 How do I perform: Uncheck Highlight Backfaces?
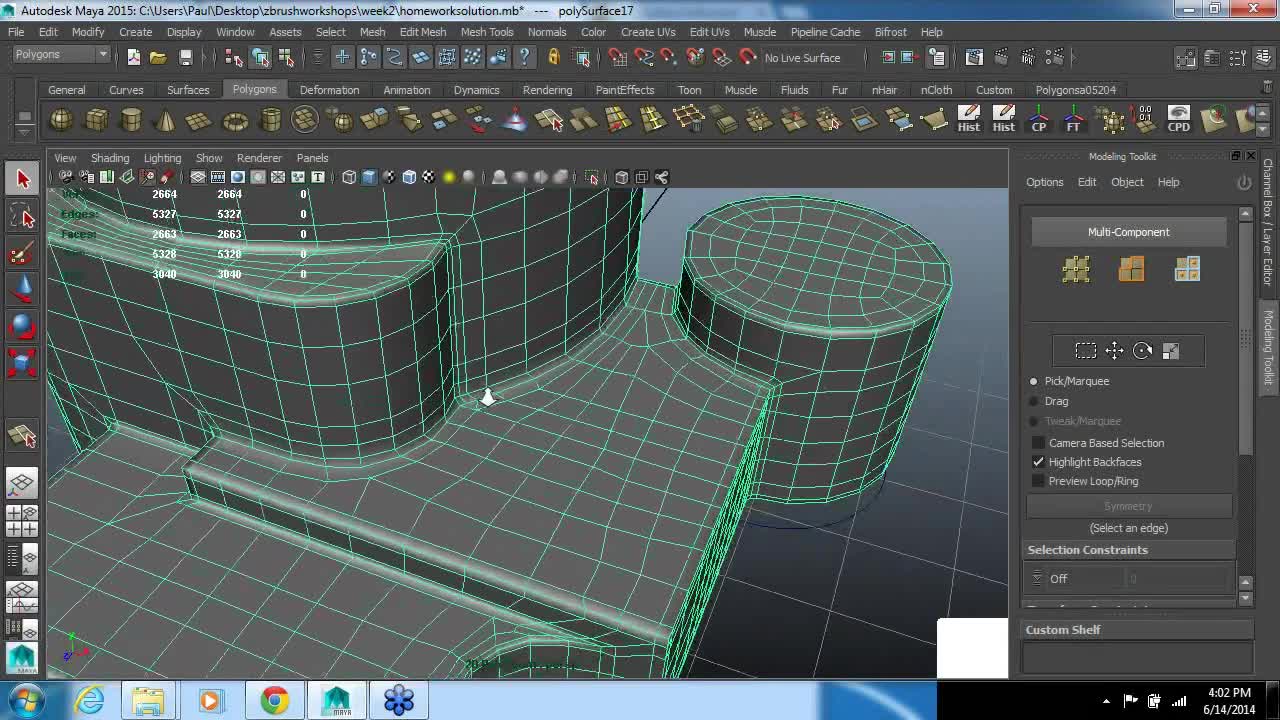coord(1038,462)
